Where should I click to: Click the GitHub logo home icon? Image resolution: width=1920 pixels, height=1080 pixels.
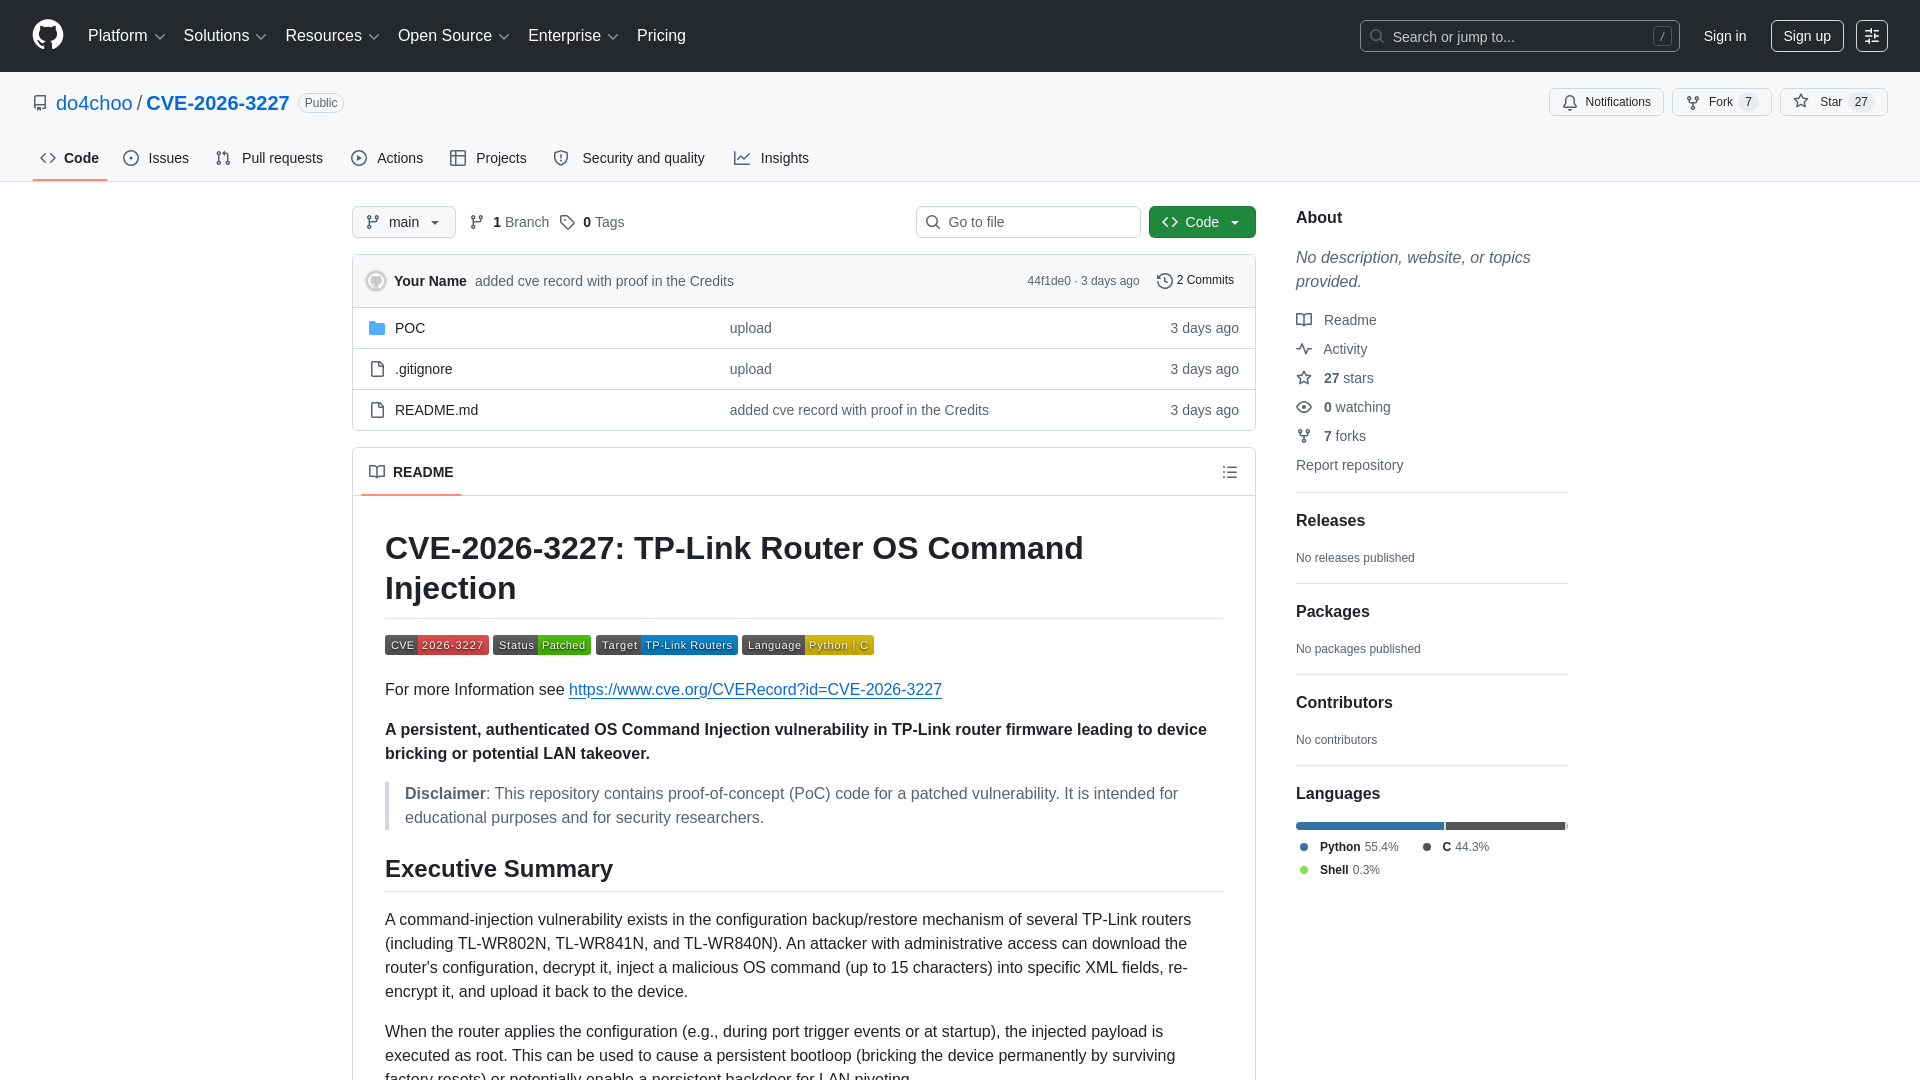pyautogui.click(x=48, y=35)
